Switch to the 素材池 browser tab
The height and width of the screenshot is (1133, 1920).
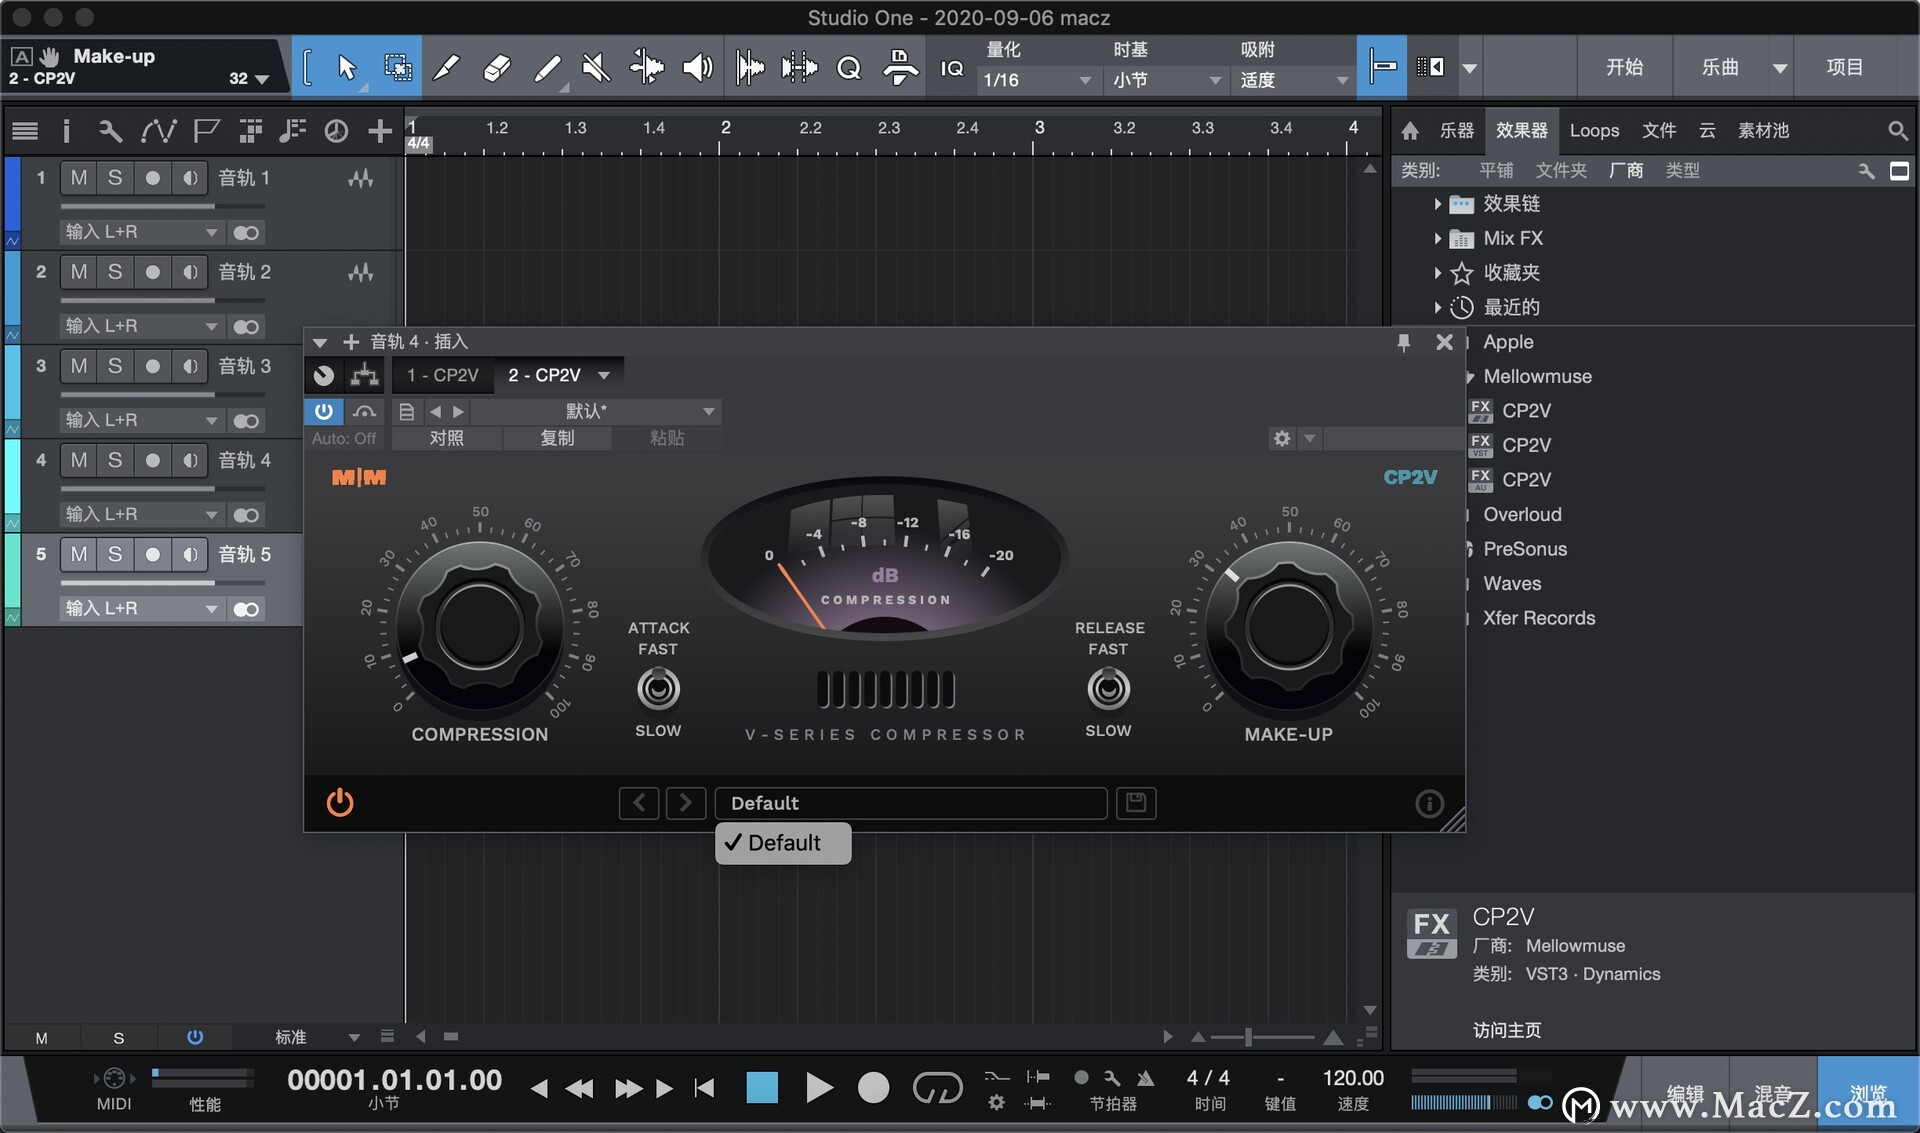point(1763,130)
